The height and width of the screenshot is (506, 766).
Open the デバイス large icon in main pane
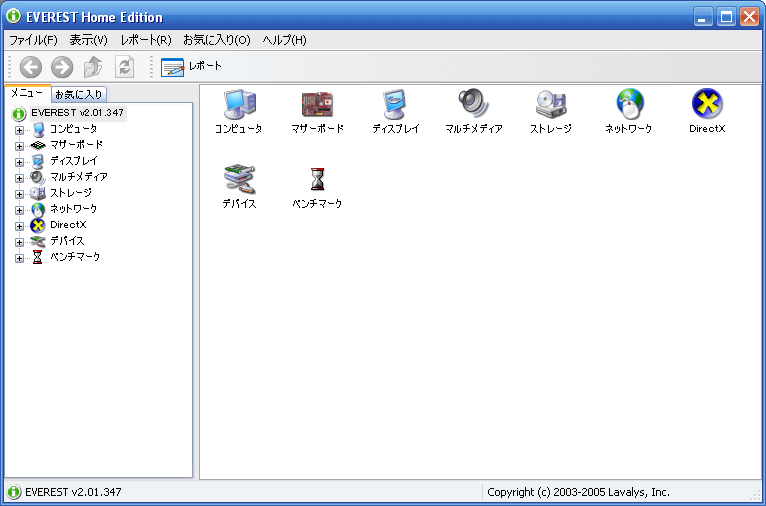pyautogui.click(x=239, y=179)
